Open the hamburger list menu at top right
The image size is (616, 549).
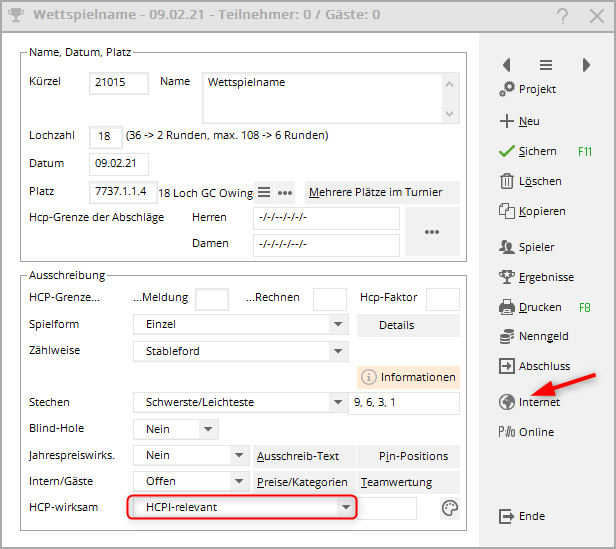[x=546, y=65]
